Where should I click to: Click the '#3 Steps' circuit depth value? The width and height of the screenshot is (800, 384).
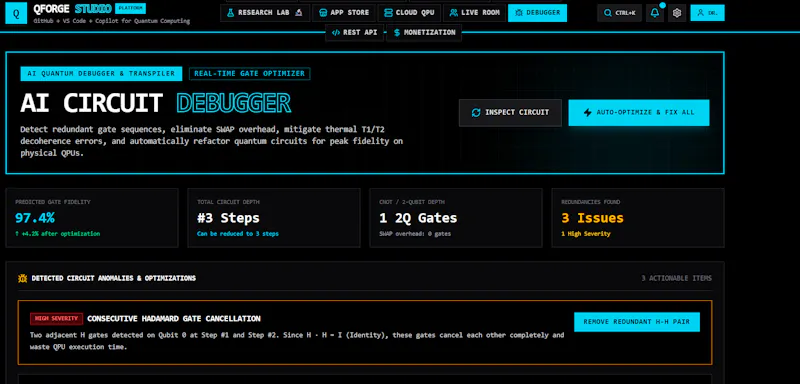click(x=229, y=218)
